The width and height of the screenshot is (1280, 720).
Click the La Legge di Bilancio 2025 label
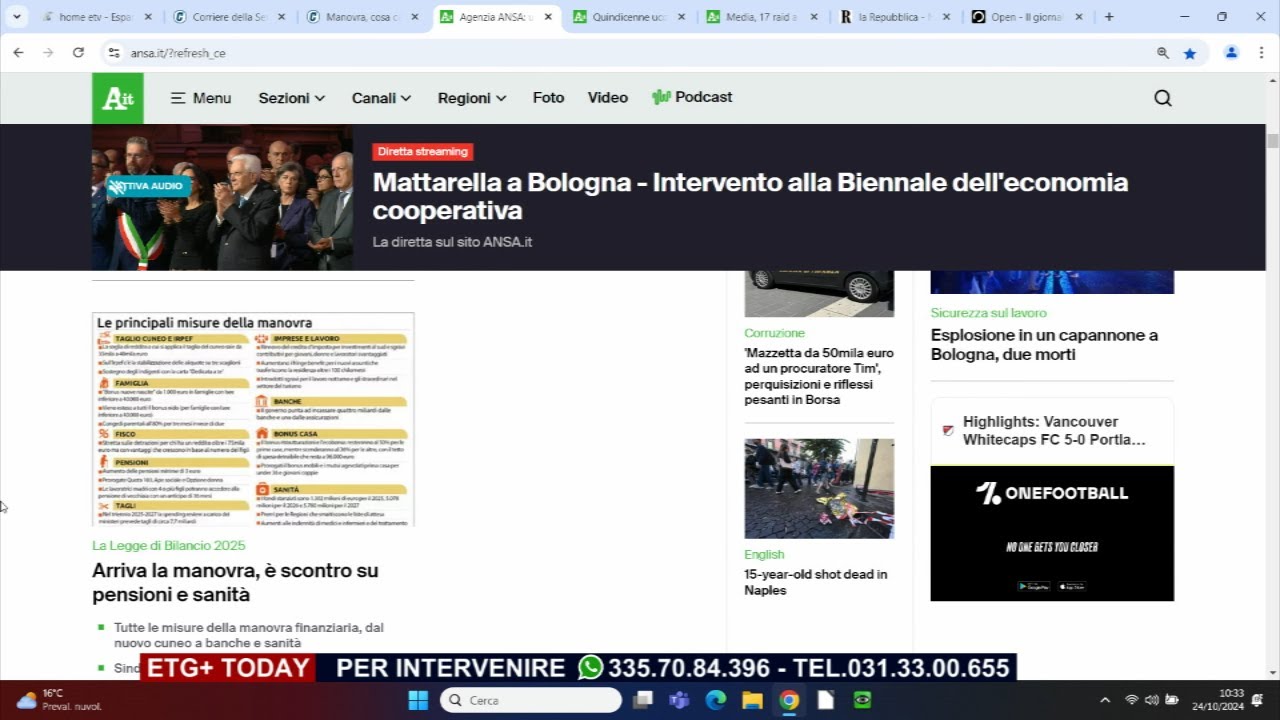click(x=168, y=545)
